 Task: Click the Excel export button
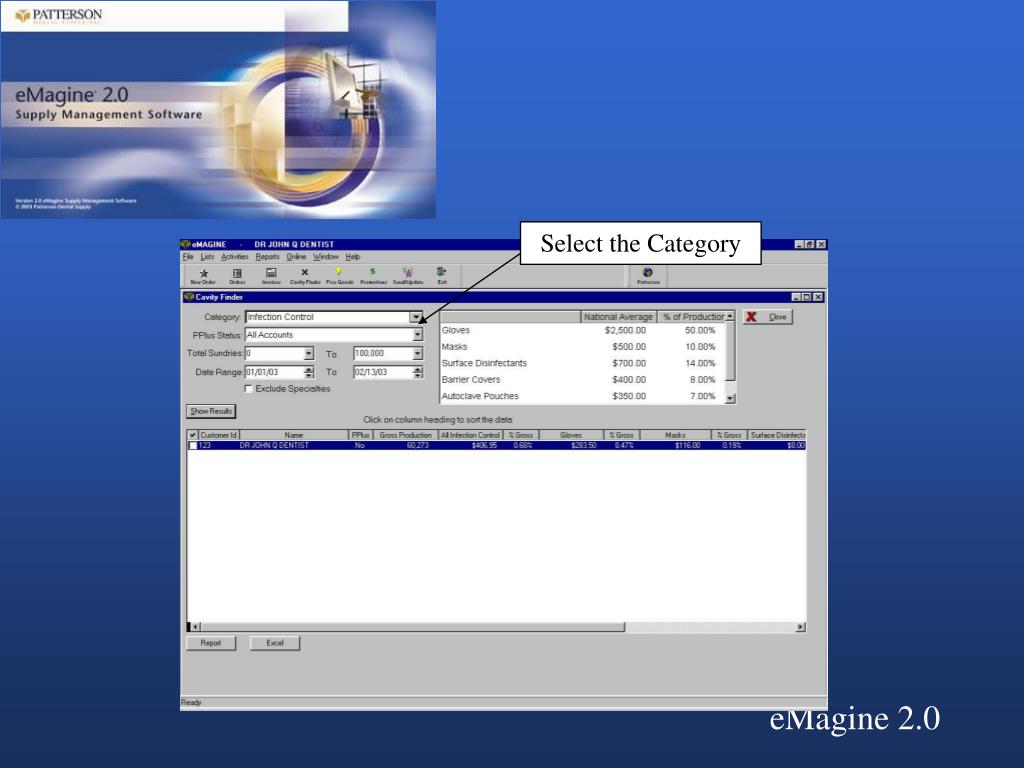[x=275, y=643]
